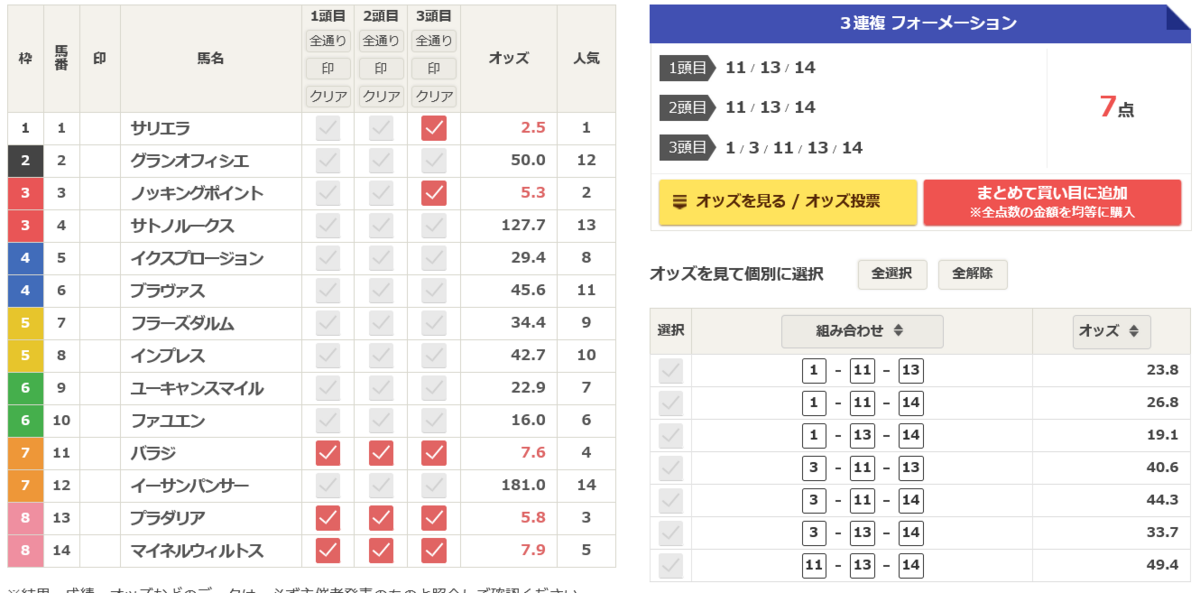Clear 3頭目 column with クリア button
1200x593 pixels.
434,97
